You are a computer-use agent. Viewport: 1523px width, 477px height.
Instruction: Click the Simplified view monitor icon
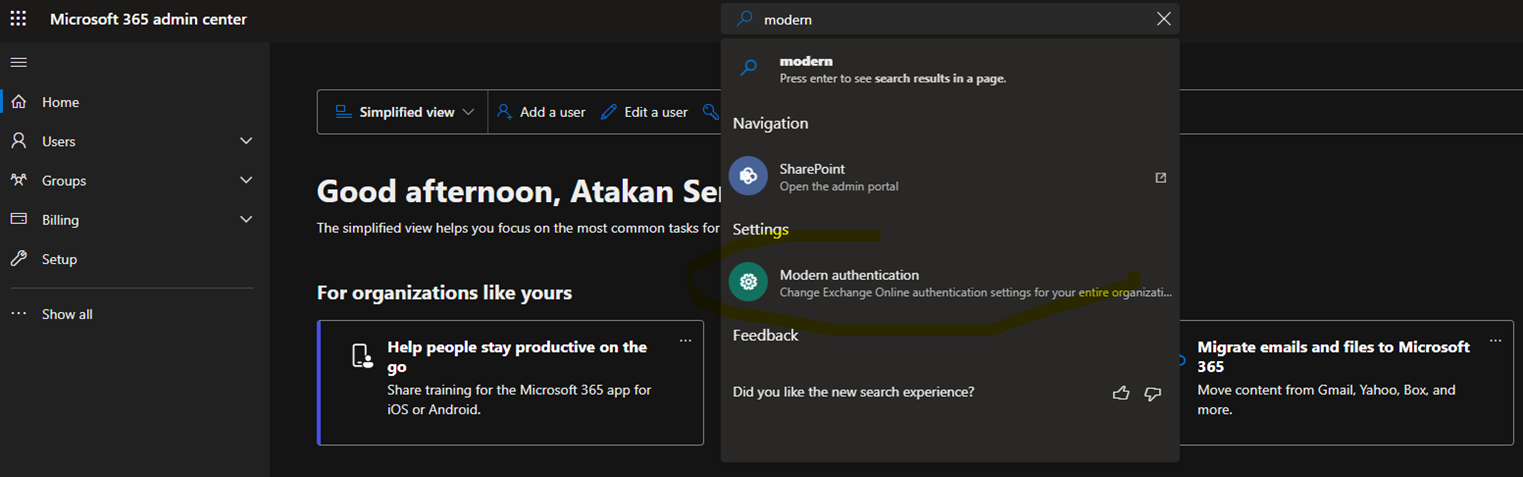343,112
